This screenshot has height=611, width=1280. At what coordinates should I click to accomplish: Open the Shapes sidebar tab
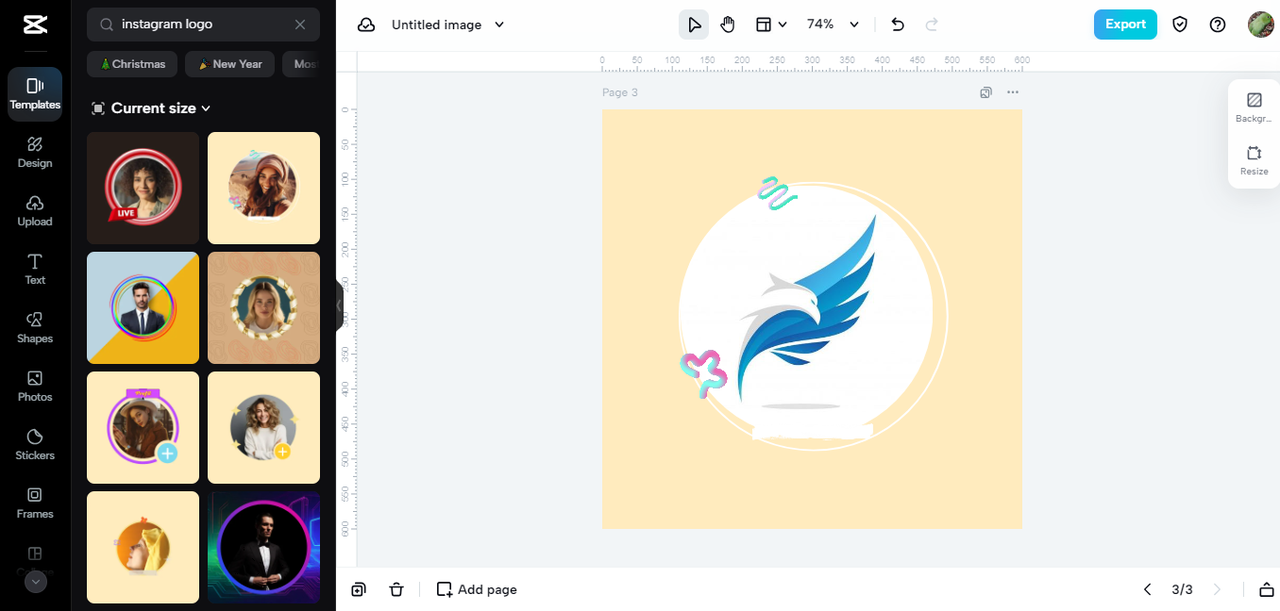point(35,328)
